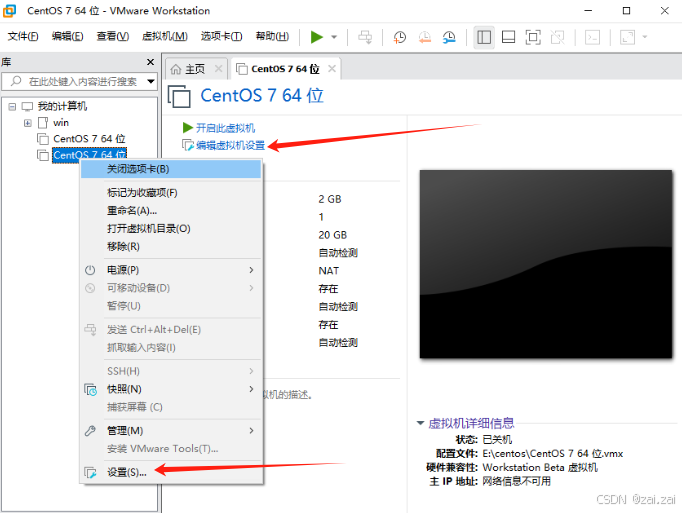Toggle the library sidebar view icon
The image size is (682, 513).
tap(484, 37)
